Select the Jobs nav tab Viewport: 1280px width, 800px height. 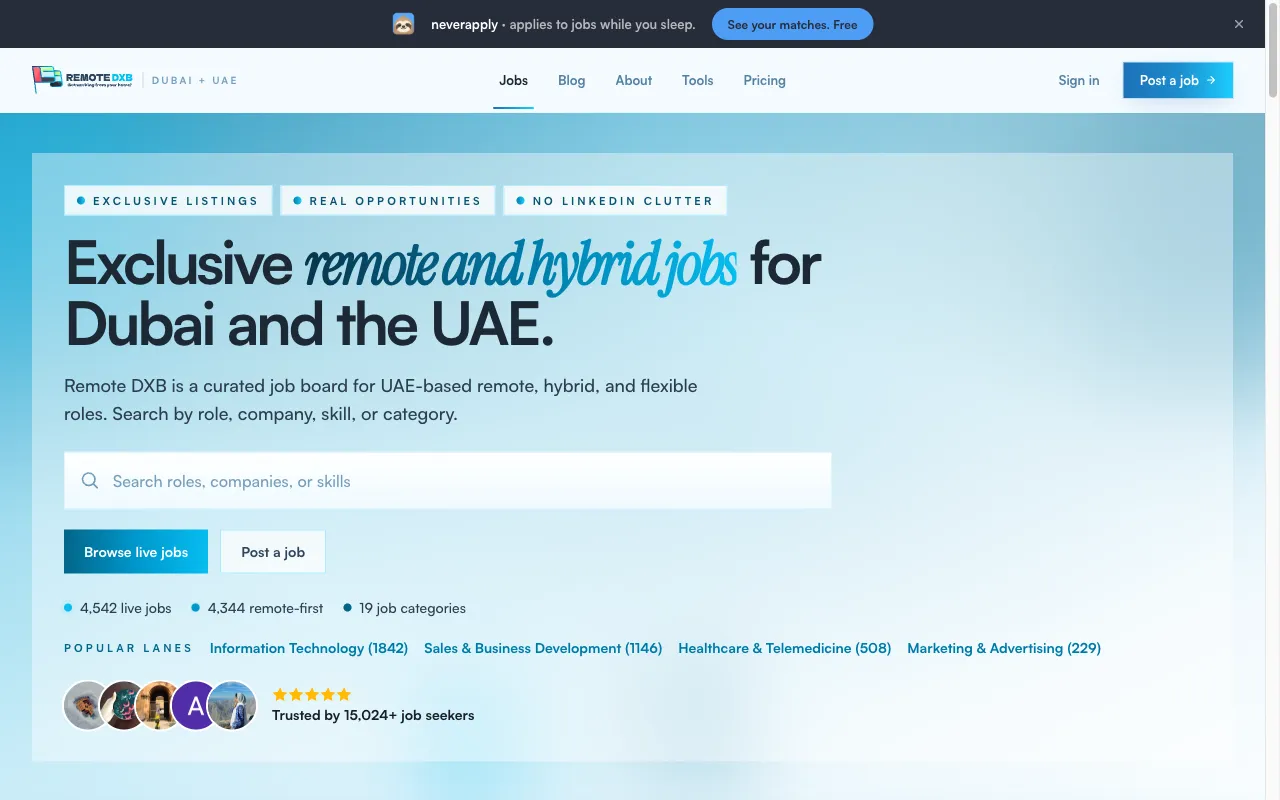(x=513, y=80)
